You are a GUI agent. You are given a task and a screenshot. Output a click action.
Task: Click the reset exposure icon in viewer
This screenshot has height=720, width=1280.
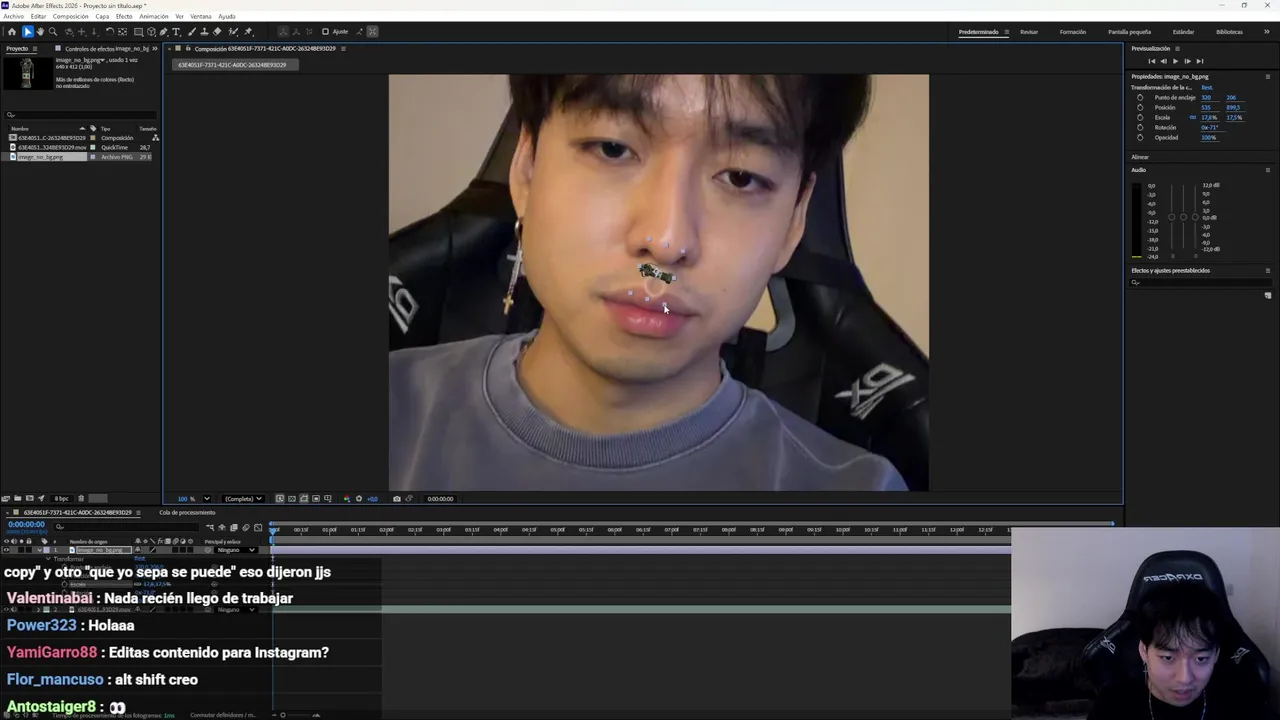[x=359, y=499]
